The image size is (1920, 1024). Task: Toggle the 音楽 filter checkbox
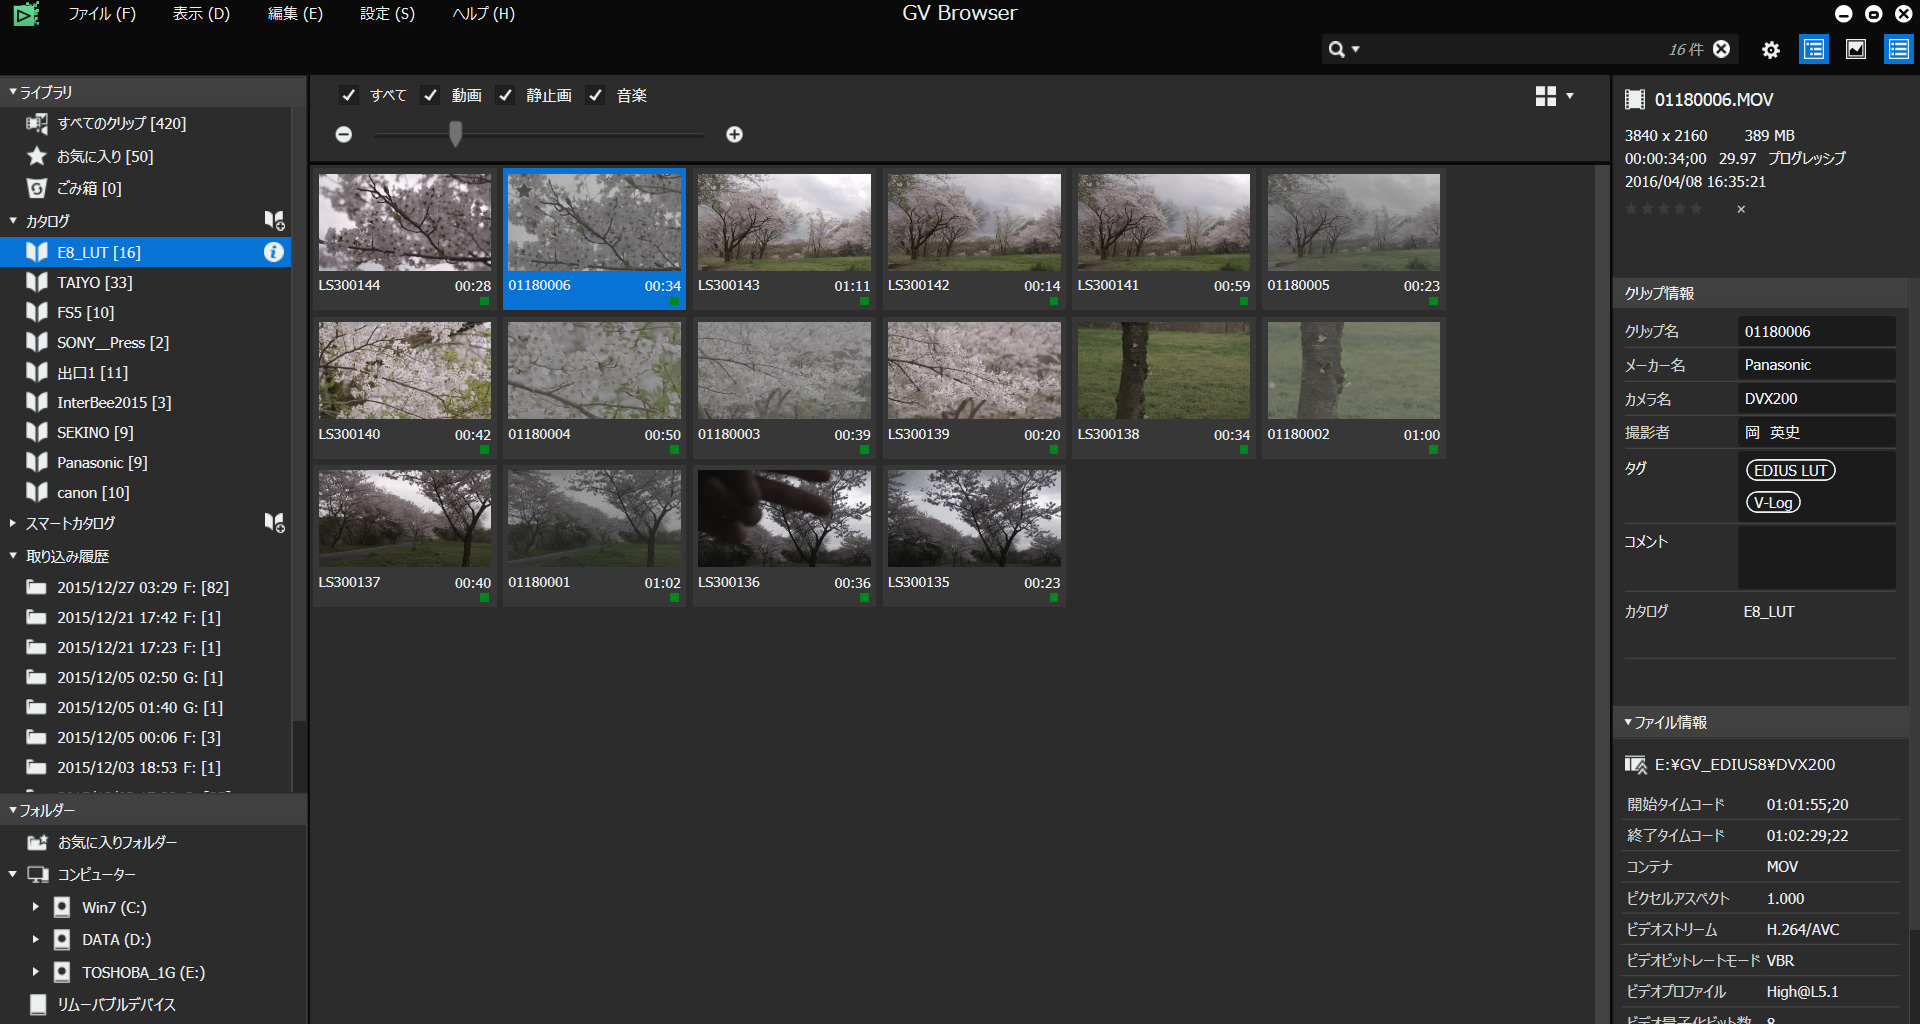click(596, 95)
